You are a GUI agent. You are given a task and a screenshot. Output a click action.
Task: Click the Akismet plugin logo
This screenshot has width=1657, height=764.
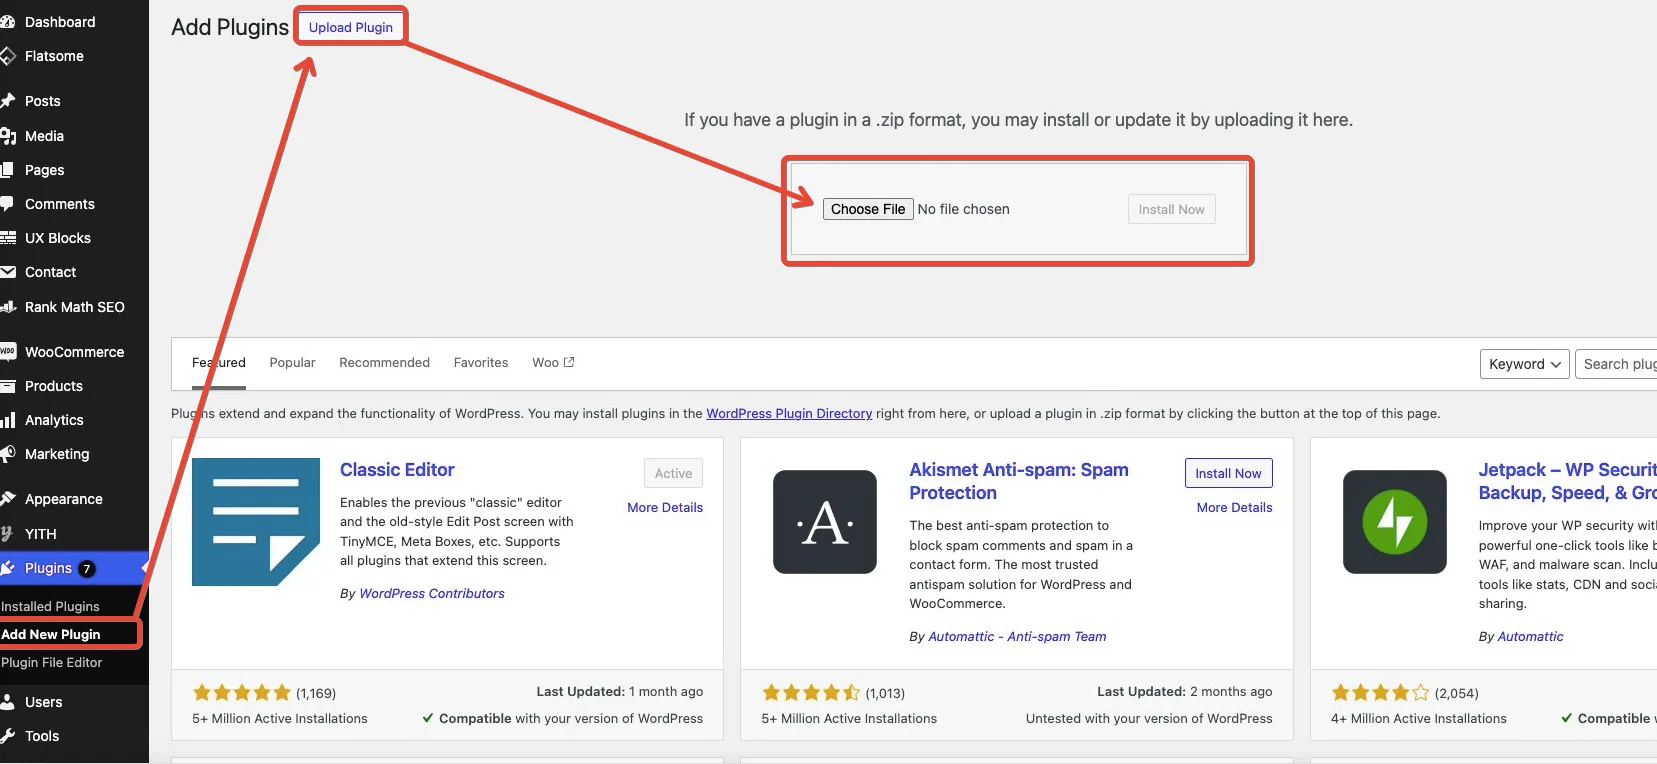tap(825, 522)
